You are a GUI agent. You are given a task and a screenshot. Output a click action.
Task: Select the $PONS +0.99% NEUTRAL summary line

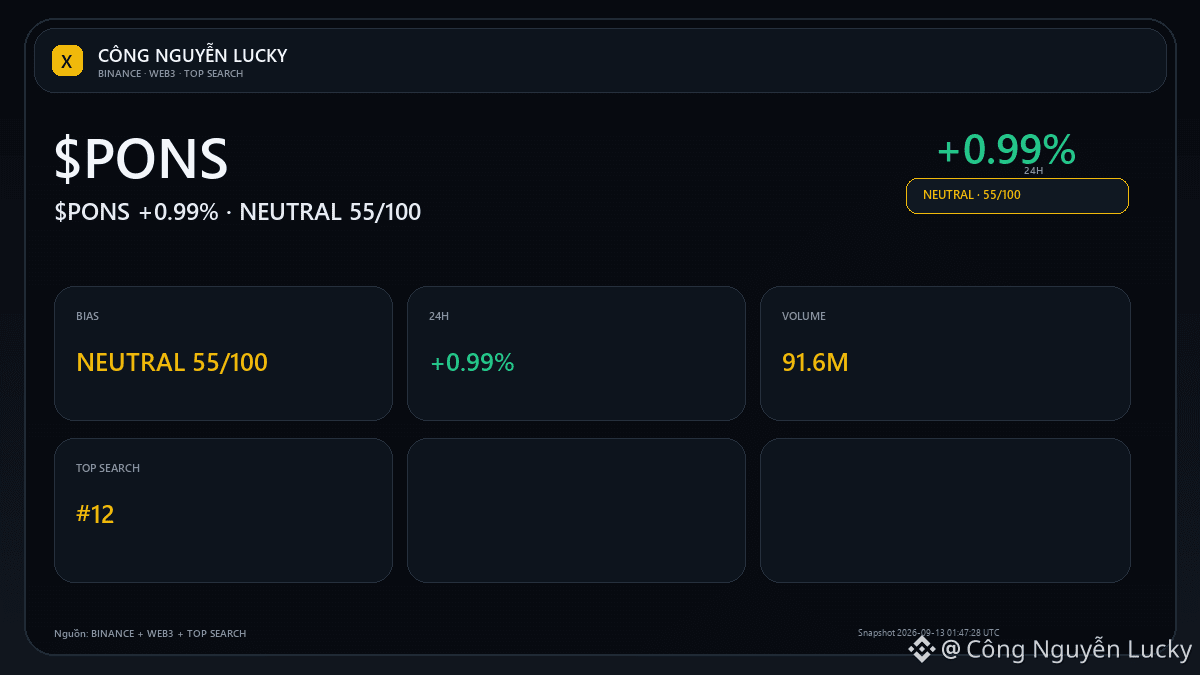[x=238, y=212]
